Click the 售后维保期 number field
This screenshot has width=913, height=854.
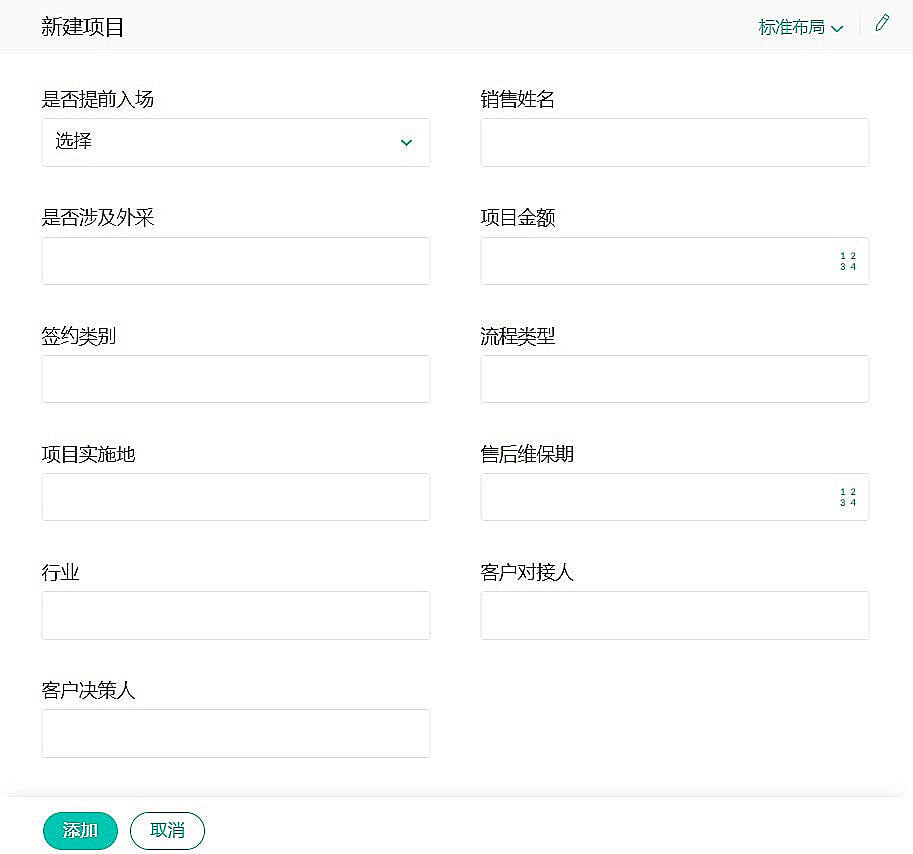tap(655, 497)
